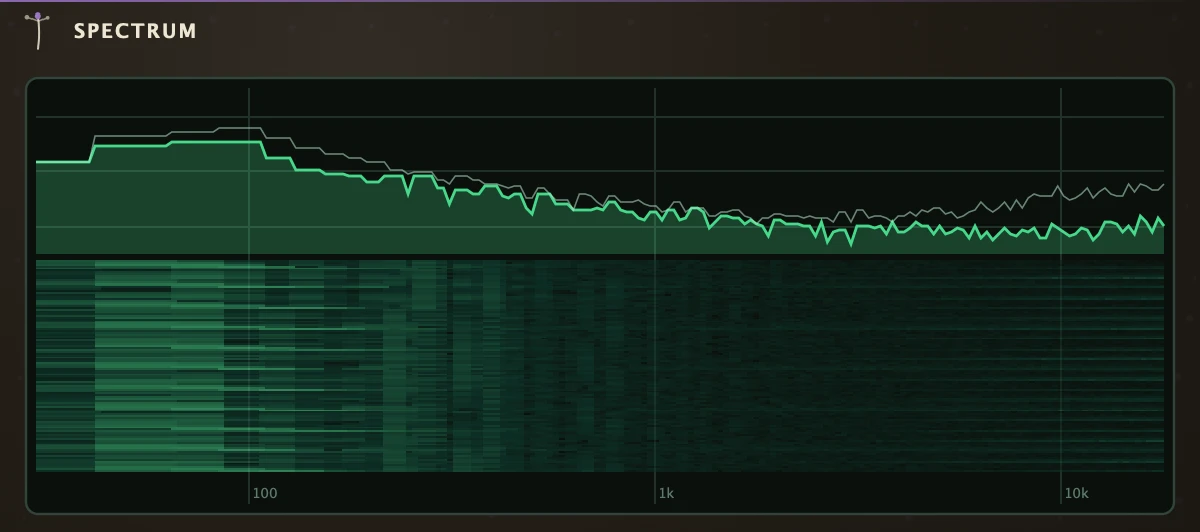Click the SPECTRUM panel title
The width and height of the screenshot is (1200, 532).
135,31
